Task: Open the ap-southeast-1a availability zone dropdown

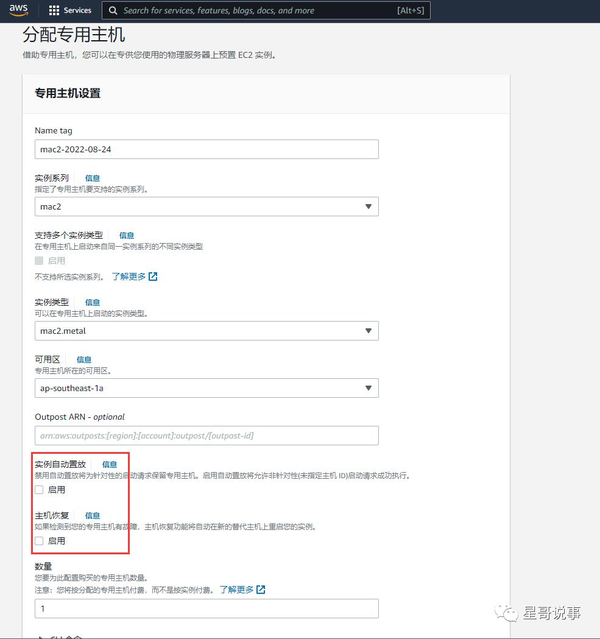Action: (x=207, y=388)
